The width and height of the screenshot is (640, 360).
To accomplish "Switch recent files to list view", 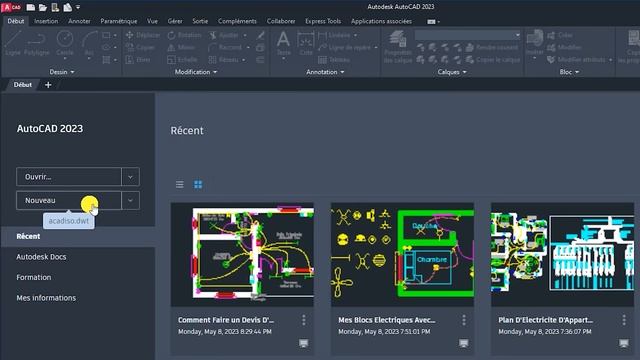I will [x=180, y=184].
